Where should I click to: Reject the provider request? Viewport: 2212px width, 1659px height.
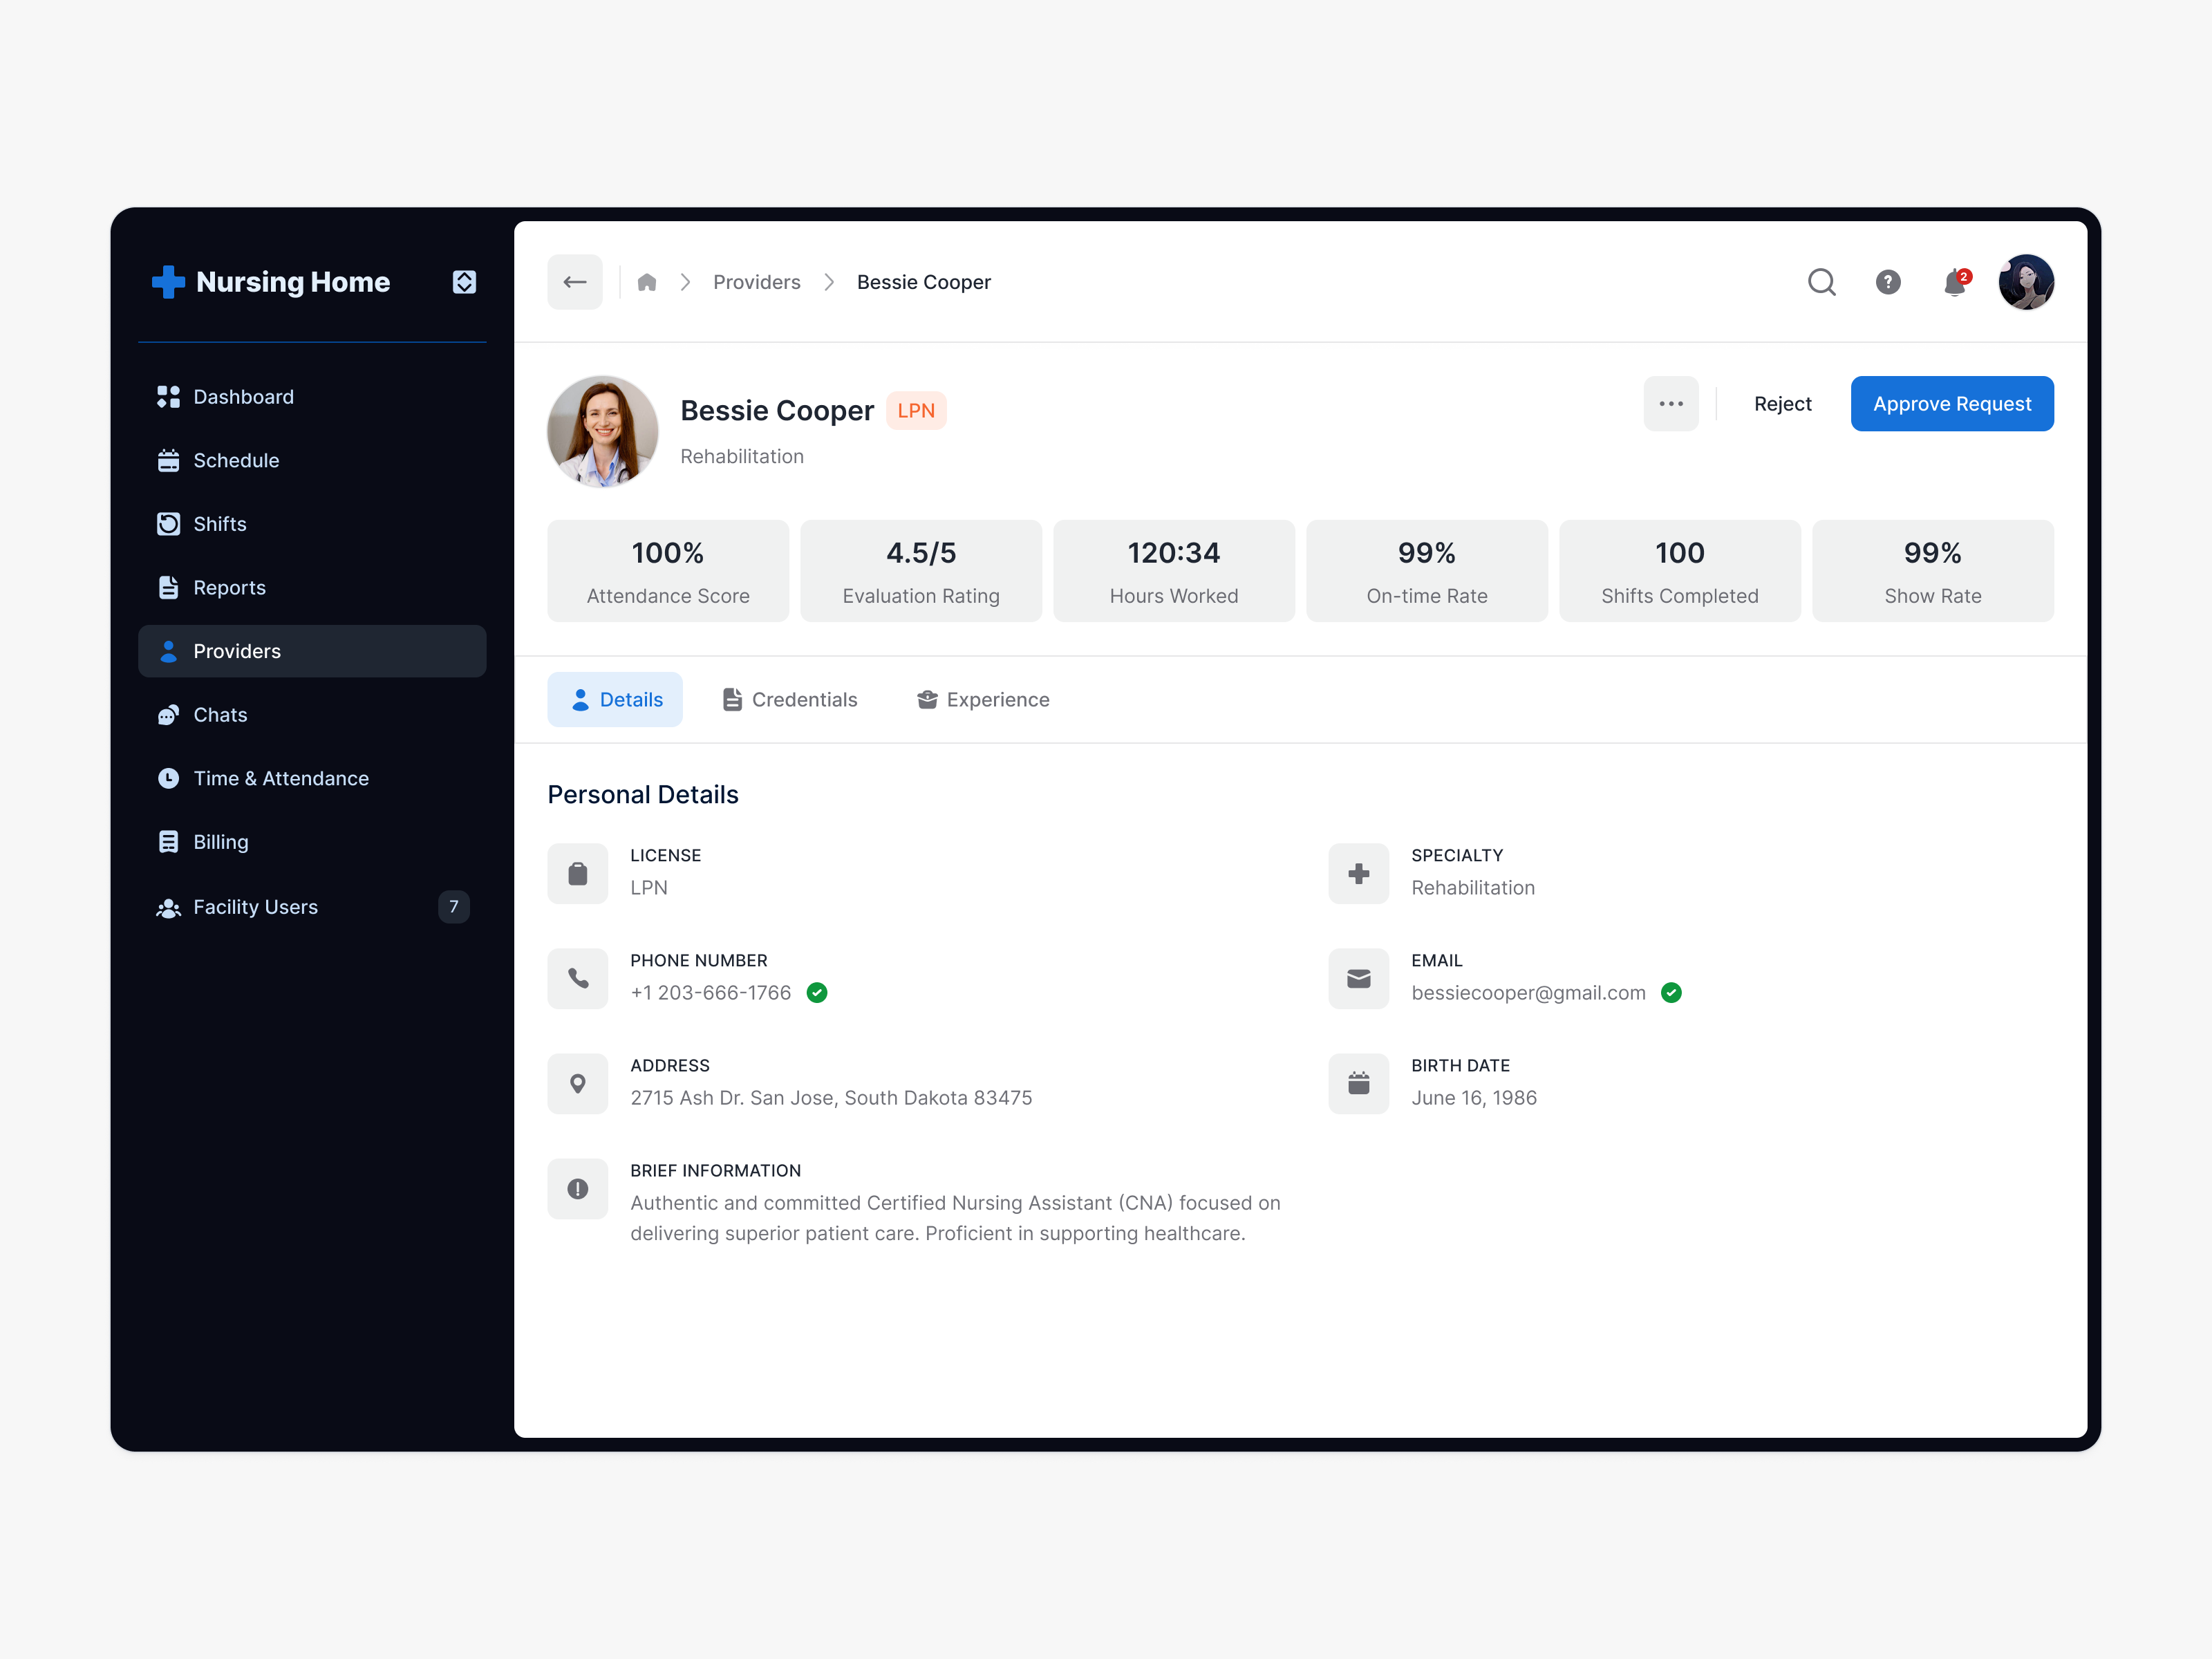[x=1782, y=404]
